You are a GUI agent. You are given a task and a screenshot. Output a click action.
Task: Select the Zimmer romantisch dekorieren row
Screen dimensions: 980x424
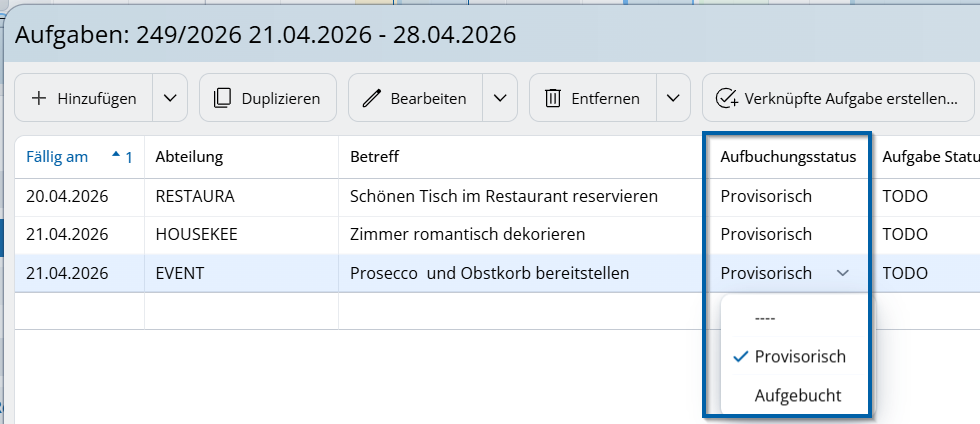tap(466, 234)
